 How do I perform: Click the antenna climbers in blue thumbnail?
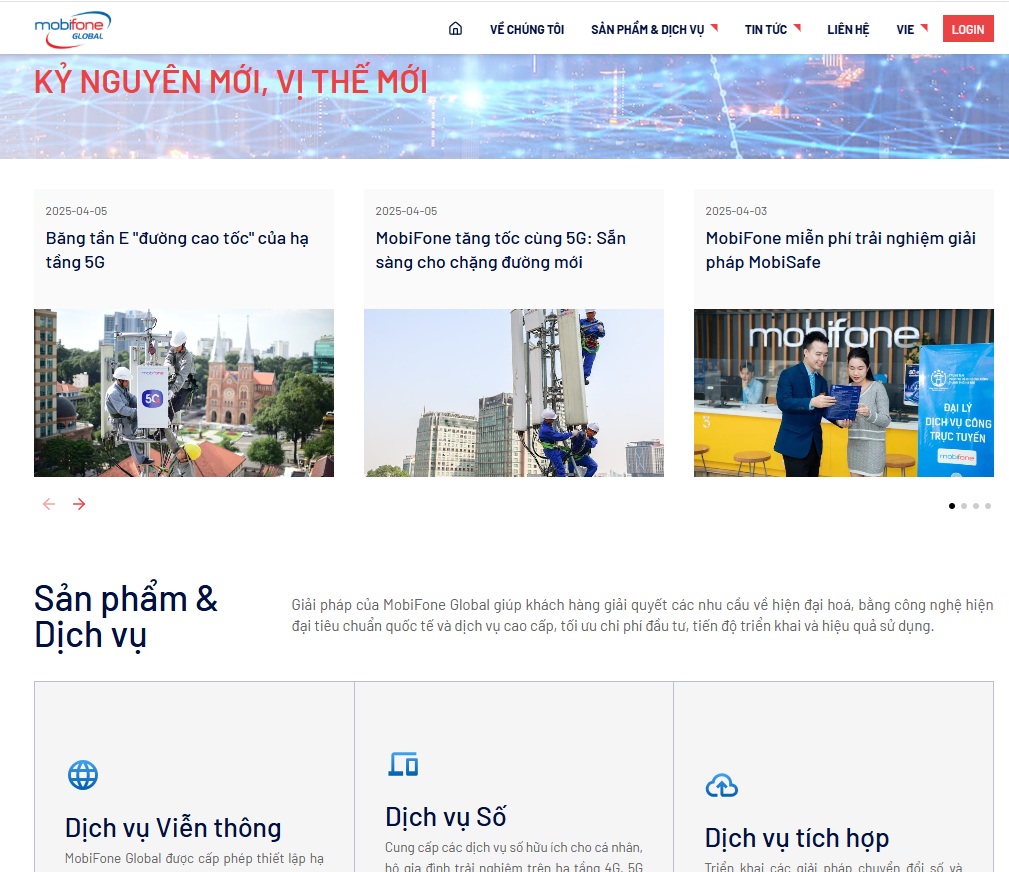tap(514, 393)
